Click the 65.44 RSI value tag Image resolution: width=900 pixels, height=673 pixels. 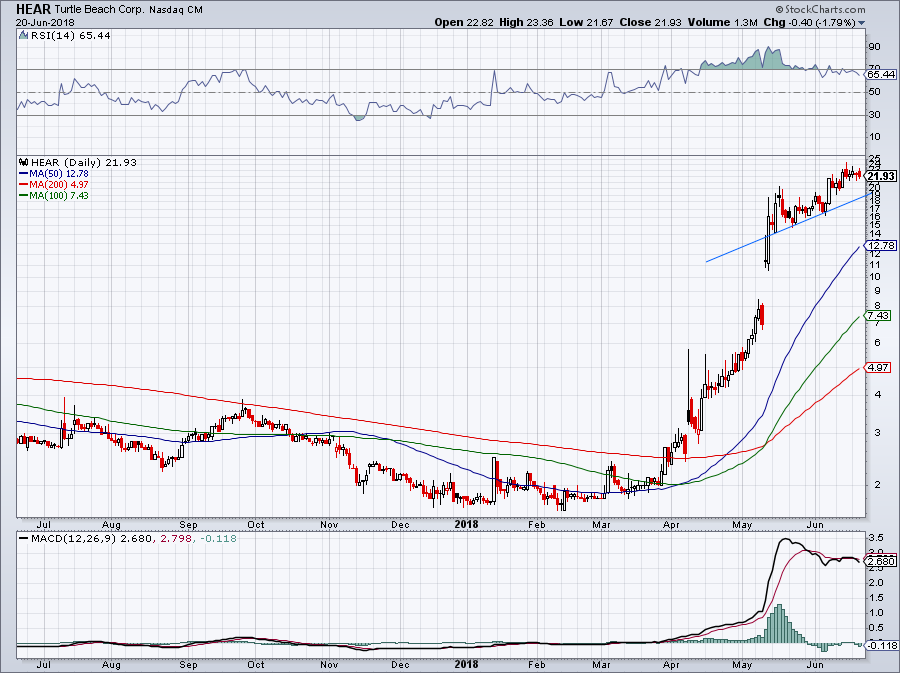879,74
